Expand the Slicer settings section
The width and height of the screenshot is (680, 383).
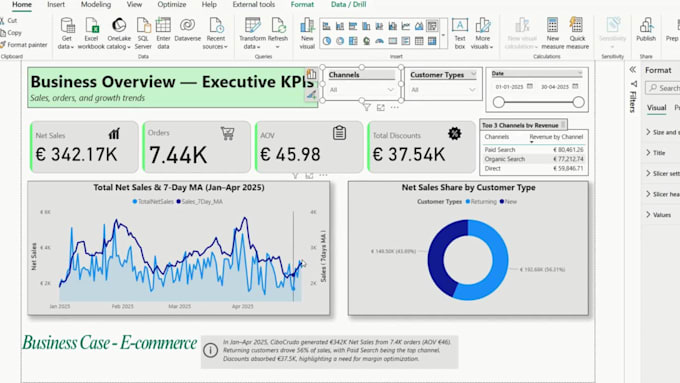click(662, 173)
